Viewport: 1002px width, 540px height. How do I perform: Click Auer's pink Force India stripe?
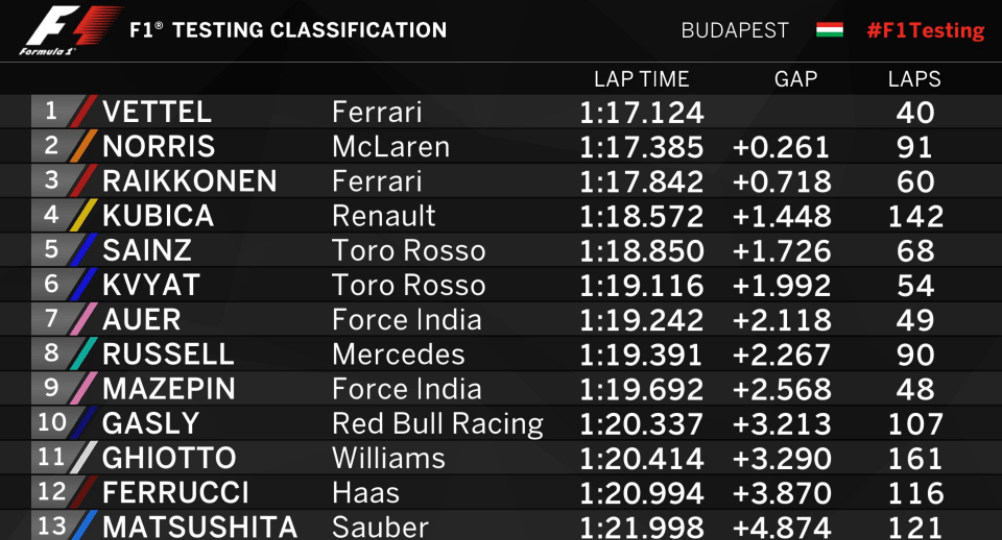pos(84,319)
